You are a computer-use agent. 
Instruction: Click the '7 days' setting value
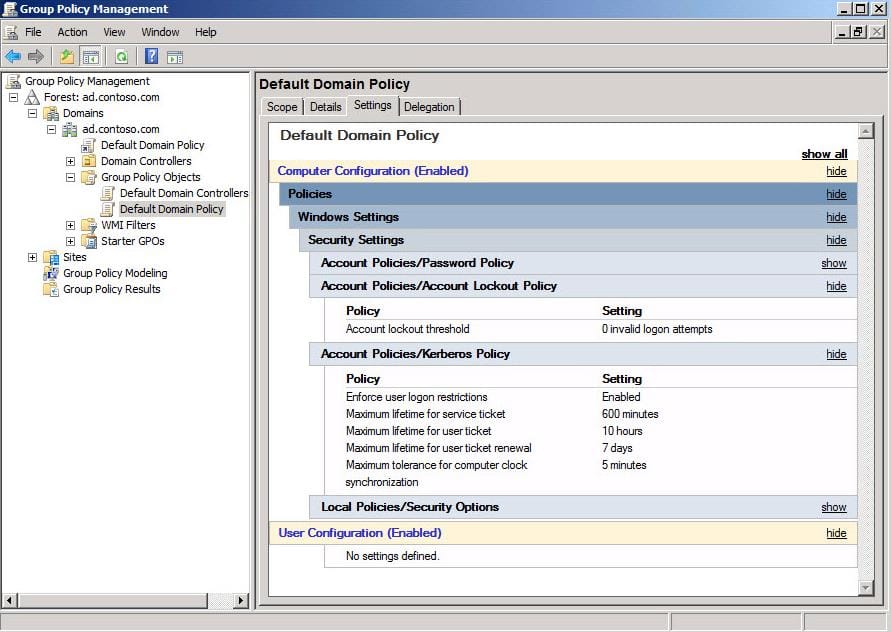pos(617,448)
